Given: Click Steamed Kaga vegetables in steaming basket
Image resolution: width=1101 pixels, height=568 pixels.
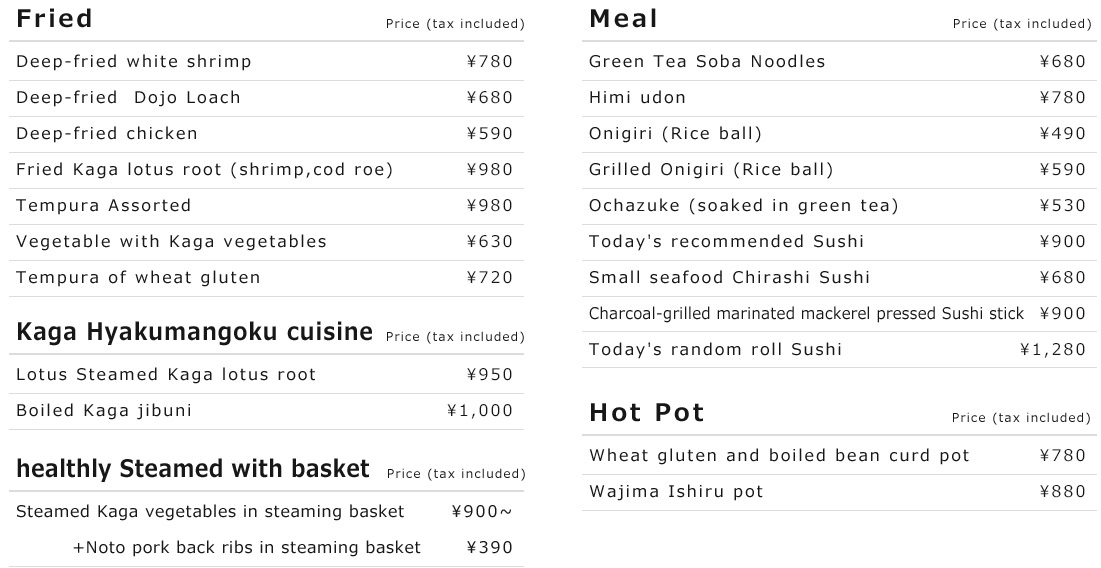Looking at the screenshot, I should [210, 512].
